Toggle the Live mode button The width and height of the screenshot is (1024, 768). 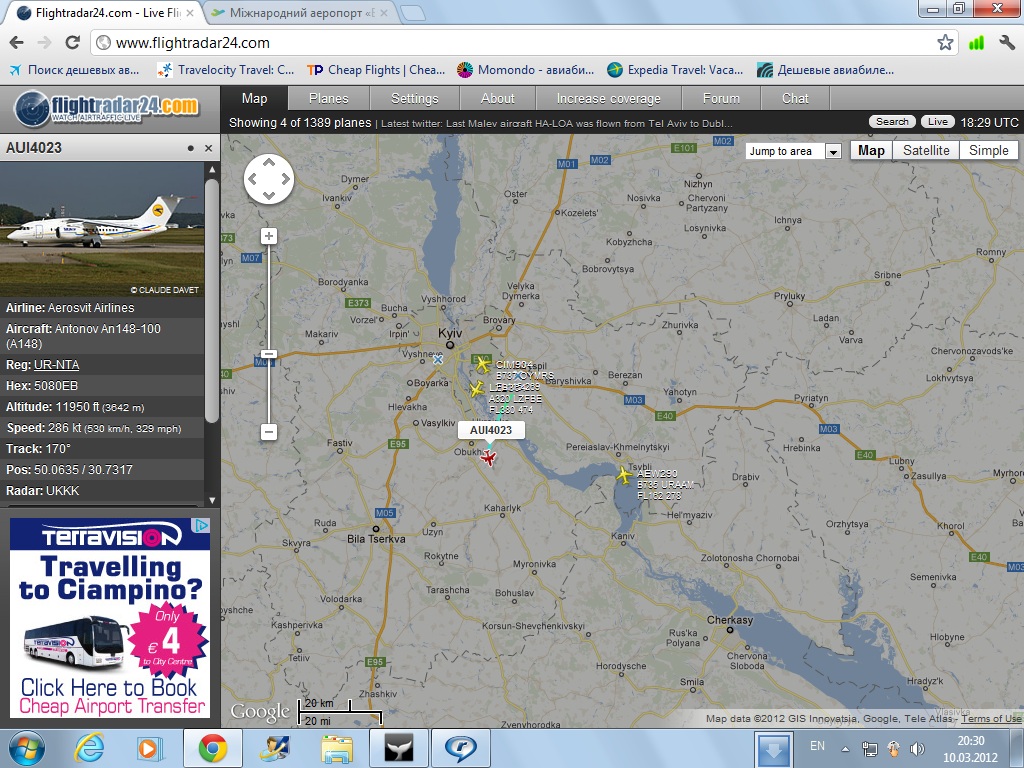tap(937, 122)
